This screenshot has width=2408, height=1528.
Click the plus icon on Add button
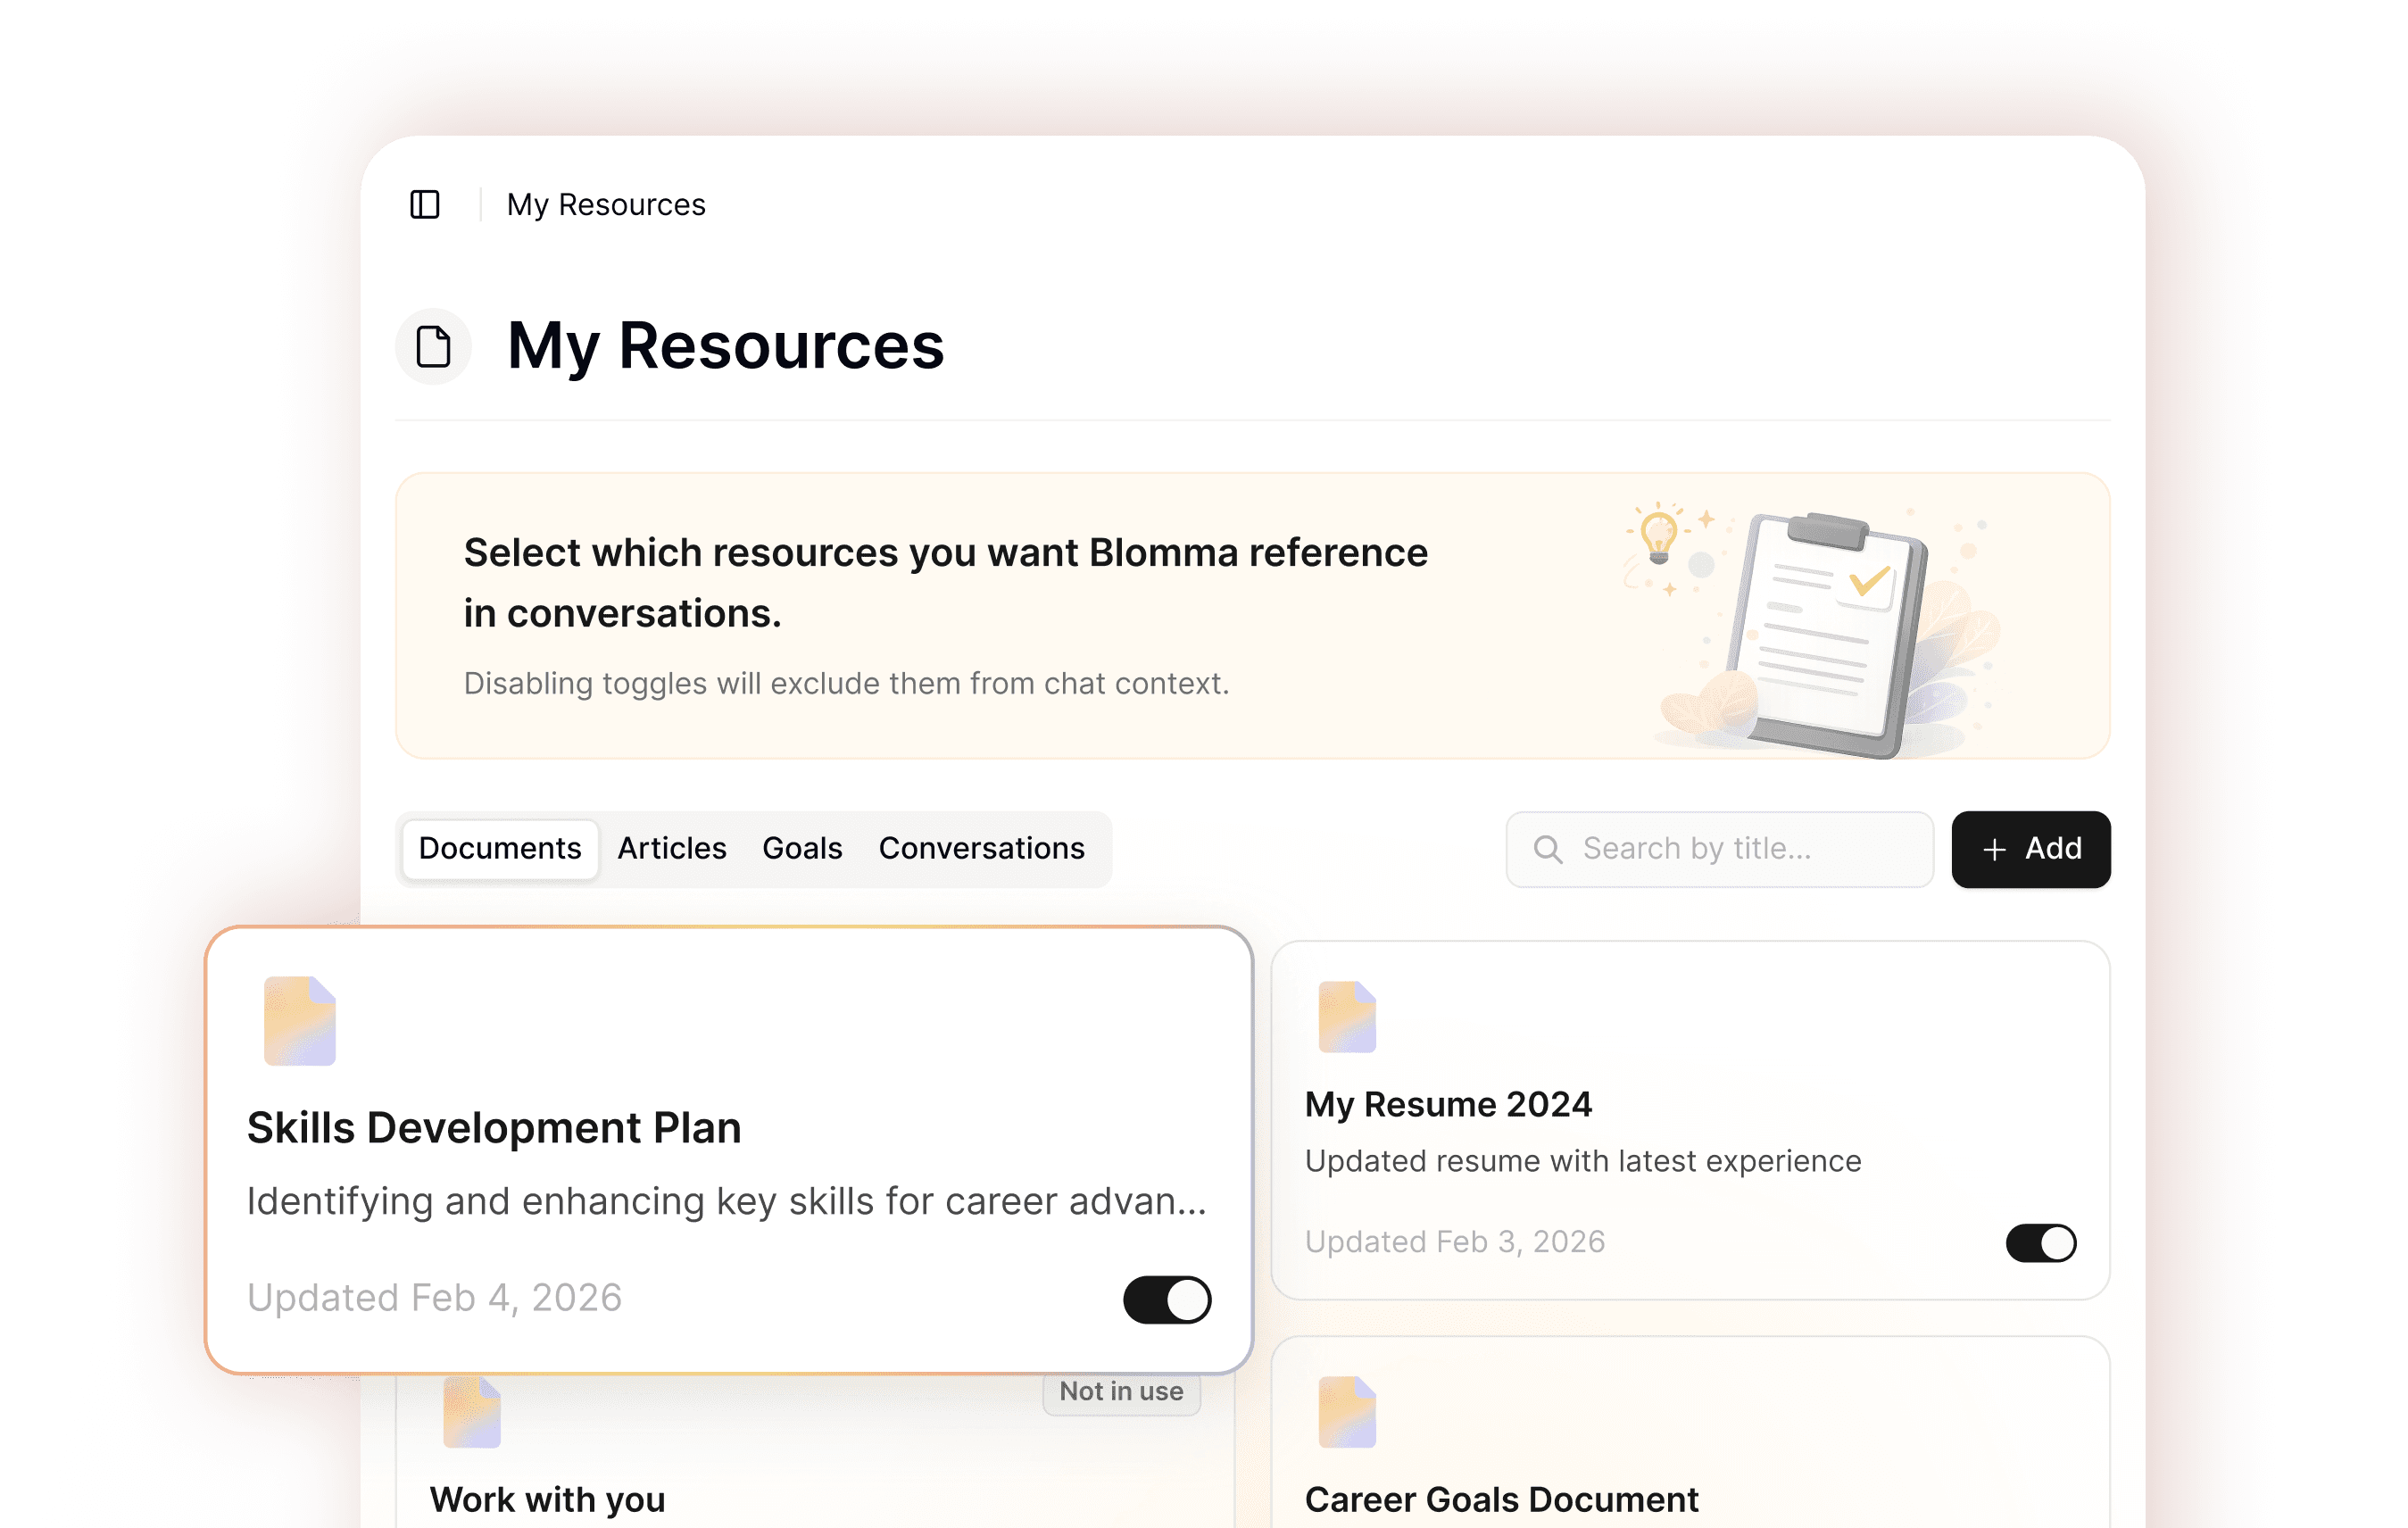1994,849
